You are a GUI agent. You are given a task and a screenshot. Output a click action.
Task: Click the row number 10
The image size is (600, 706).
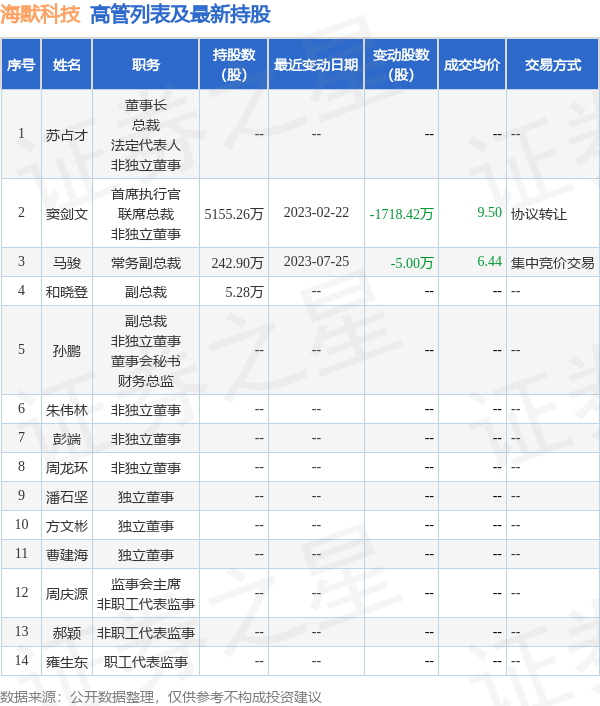click(x=21, y=524)
